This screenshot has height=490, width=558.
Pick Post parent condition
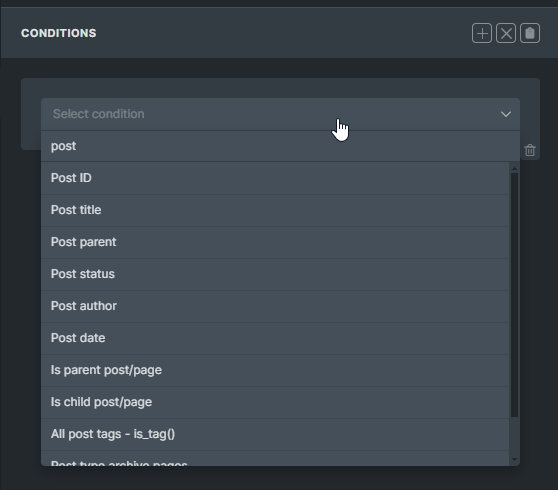[275, 242]
